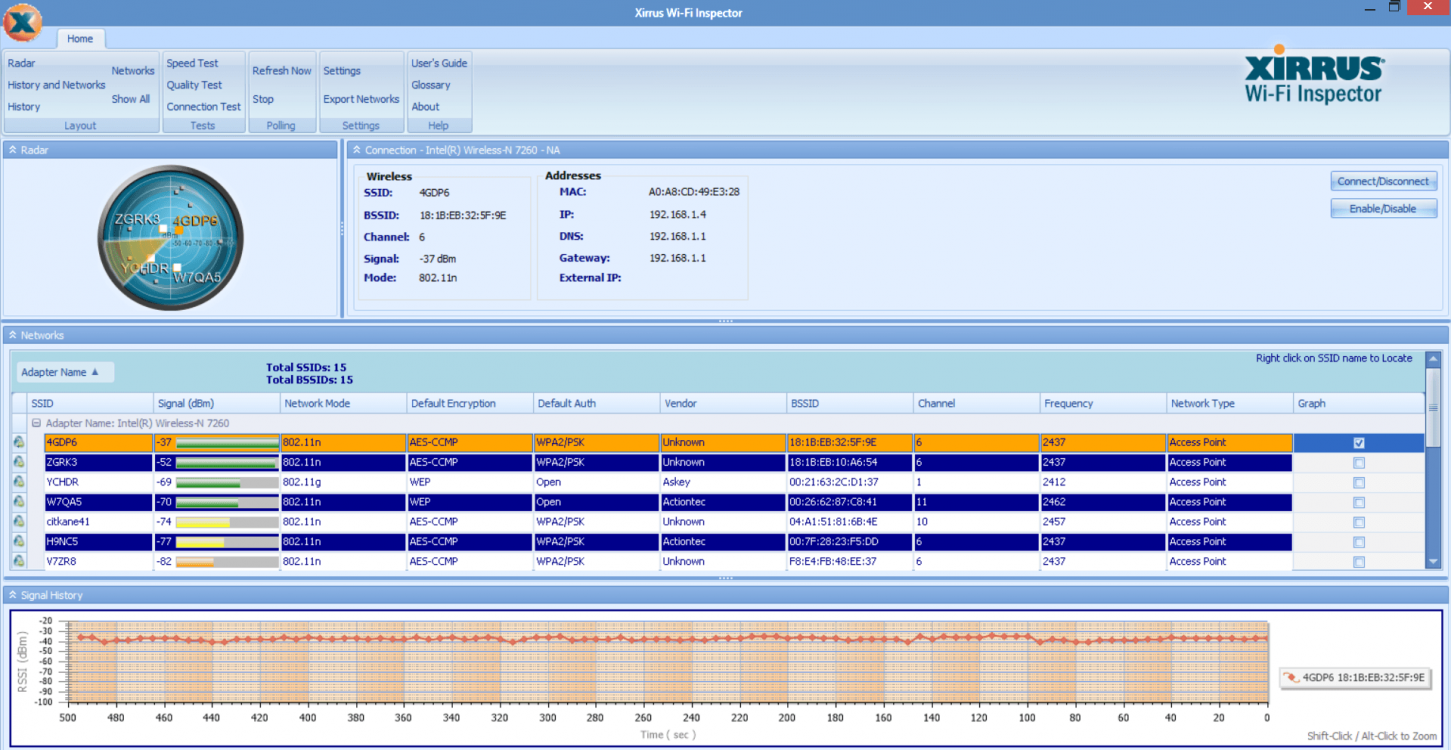Select the citkane41 SSID cell
The image size is (1451, 750).
coord(98,522)
